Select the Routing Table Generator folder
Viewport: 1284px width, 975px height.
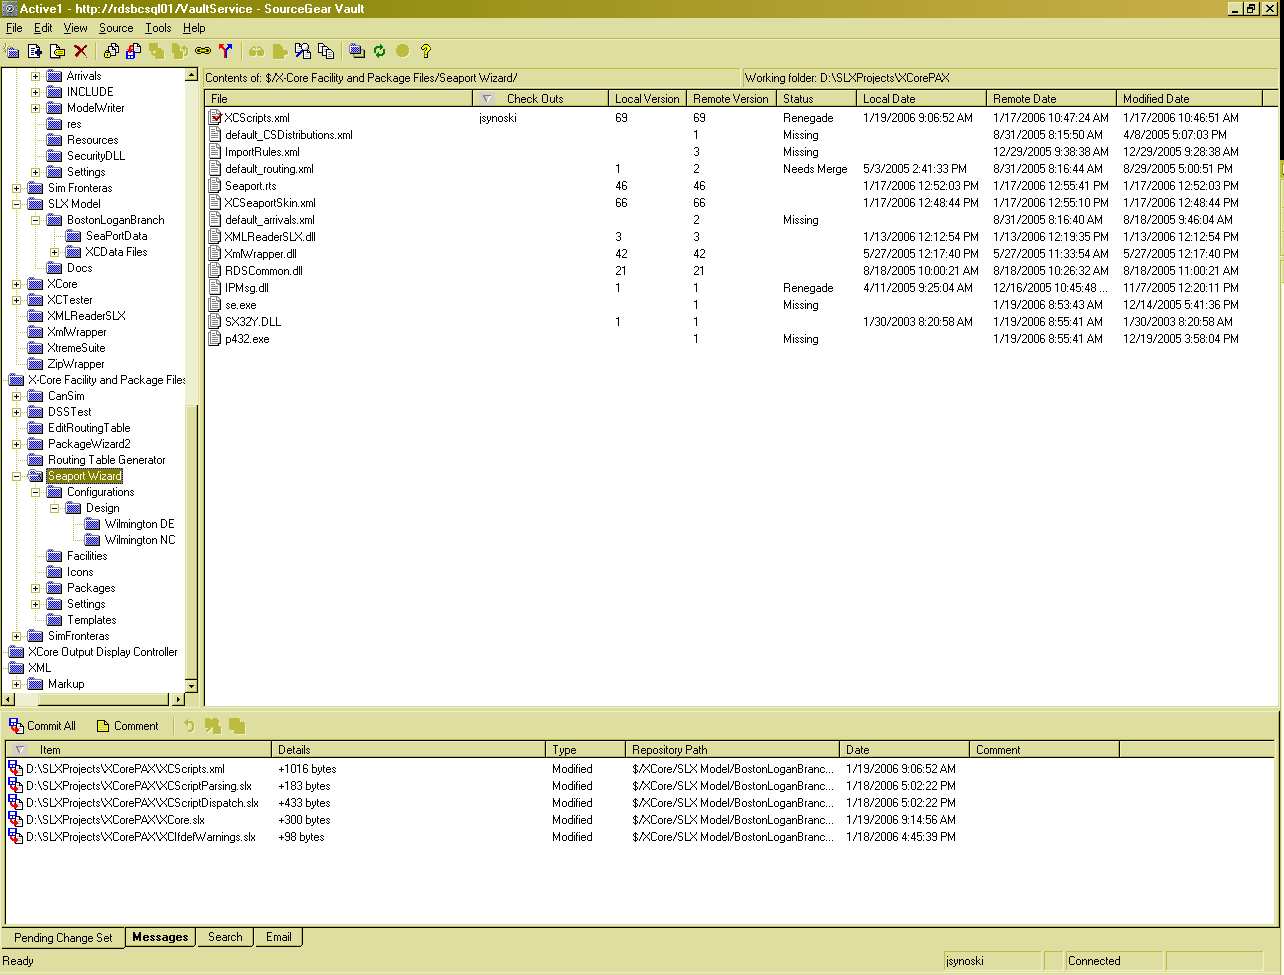[x=106, y=460]
